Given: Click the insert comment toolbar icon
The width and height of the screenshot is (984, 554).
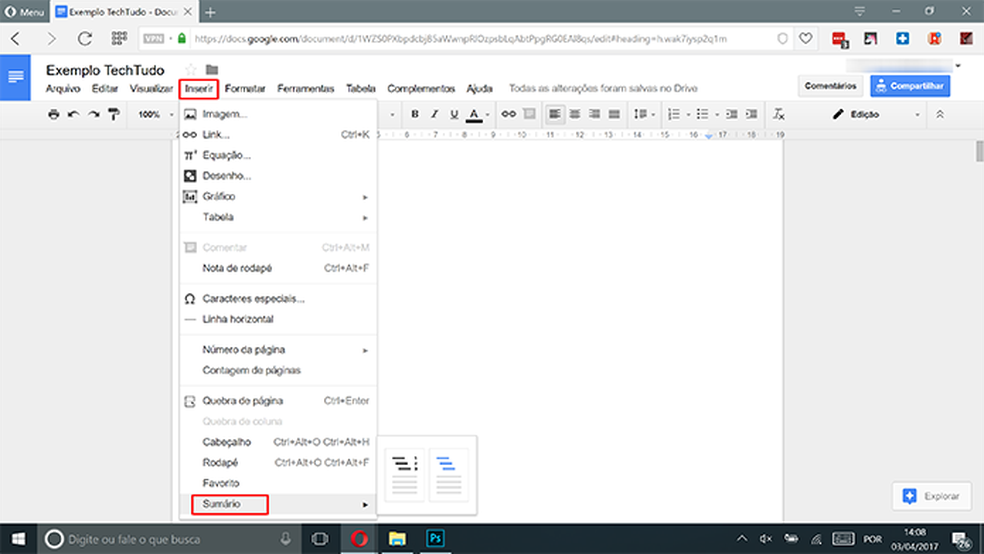Looking at the screenshot, I should coord(530,114).
